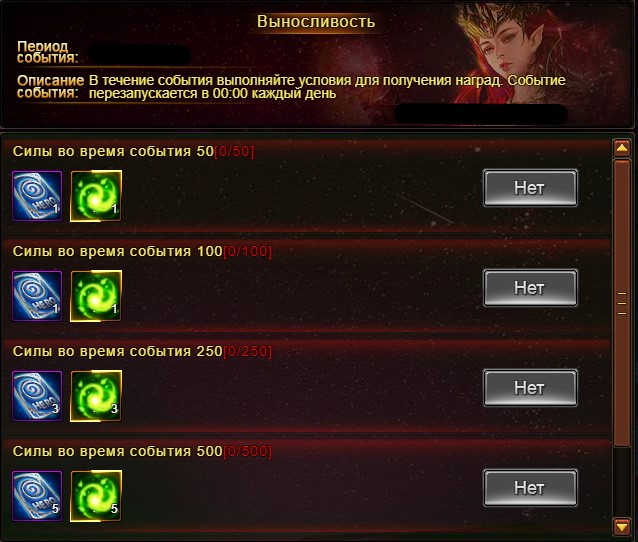Viewport: 638px width, 542px height.
Task: Select hero card reward for 100 stamina
Action: 37,296
